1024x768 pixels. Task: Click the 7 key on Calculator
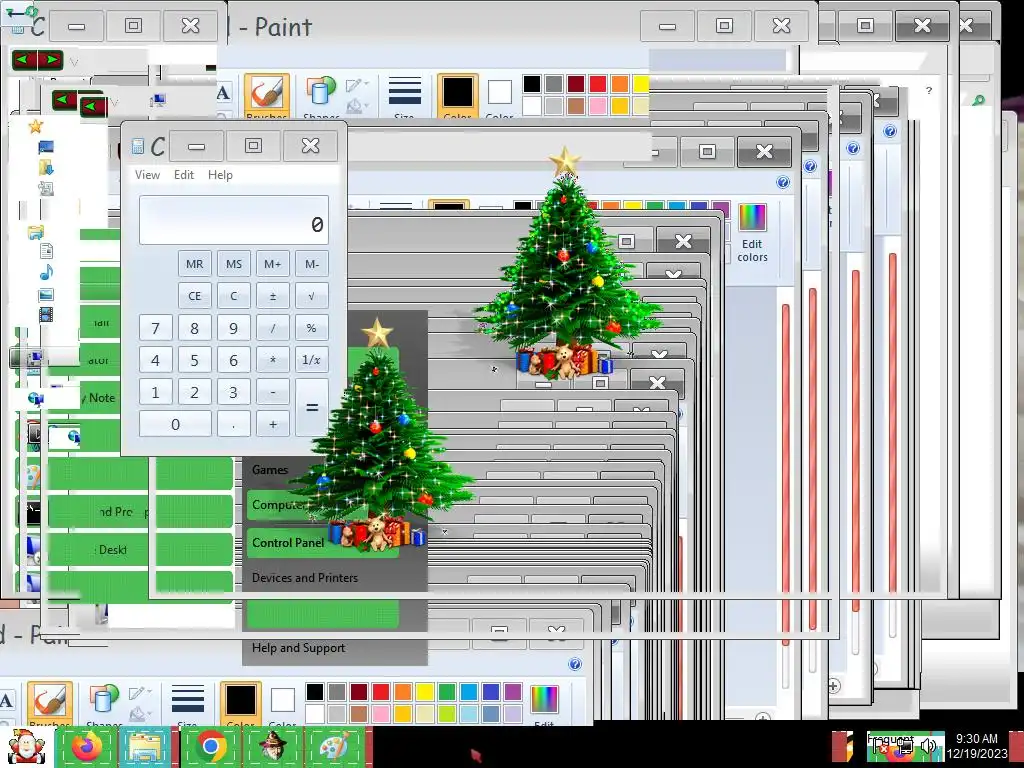[155, 328]
